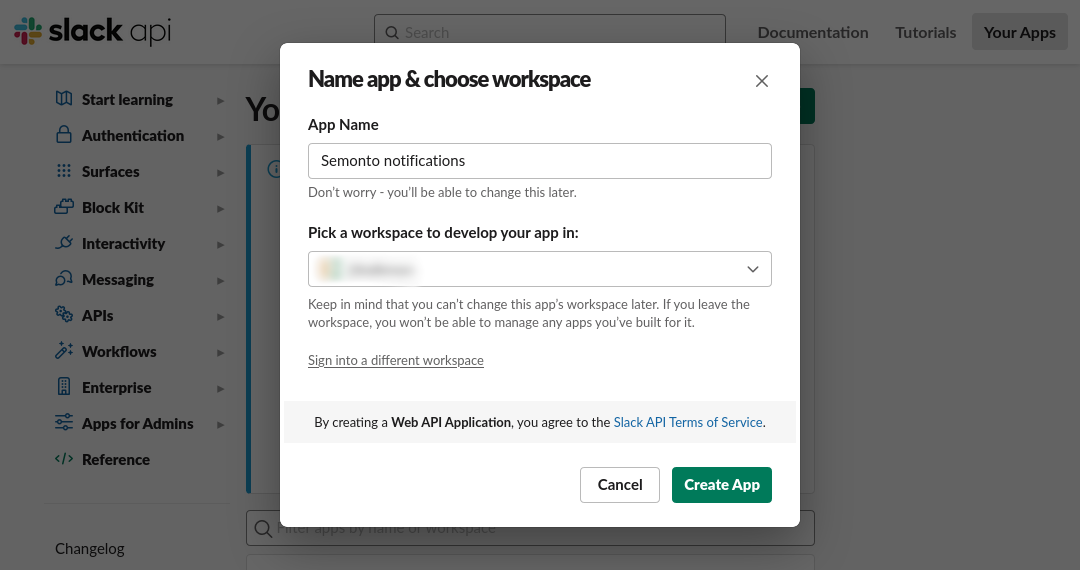Click the Slack API logo

tap(92, 32)
